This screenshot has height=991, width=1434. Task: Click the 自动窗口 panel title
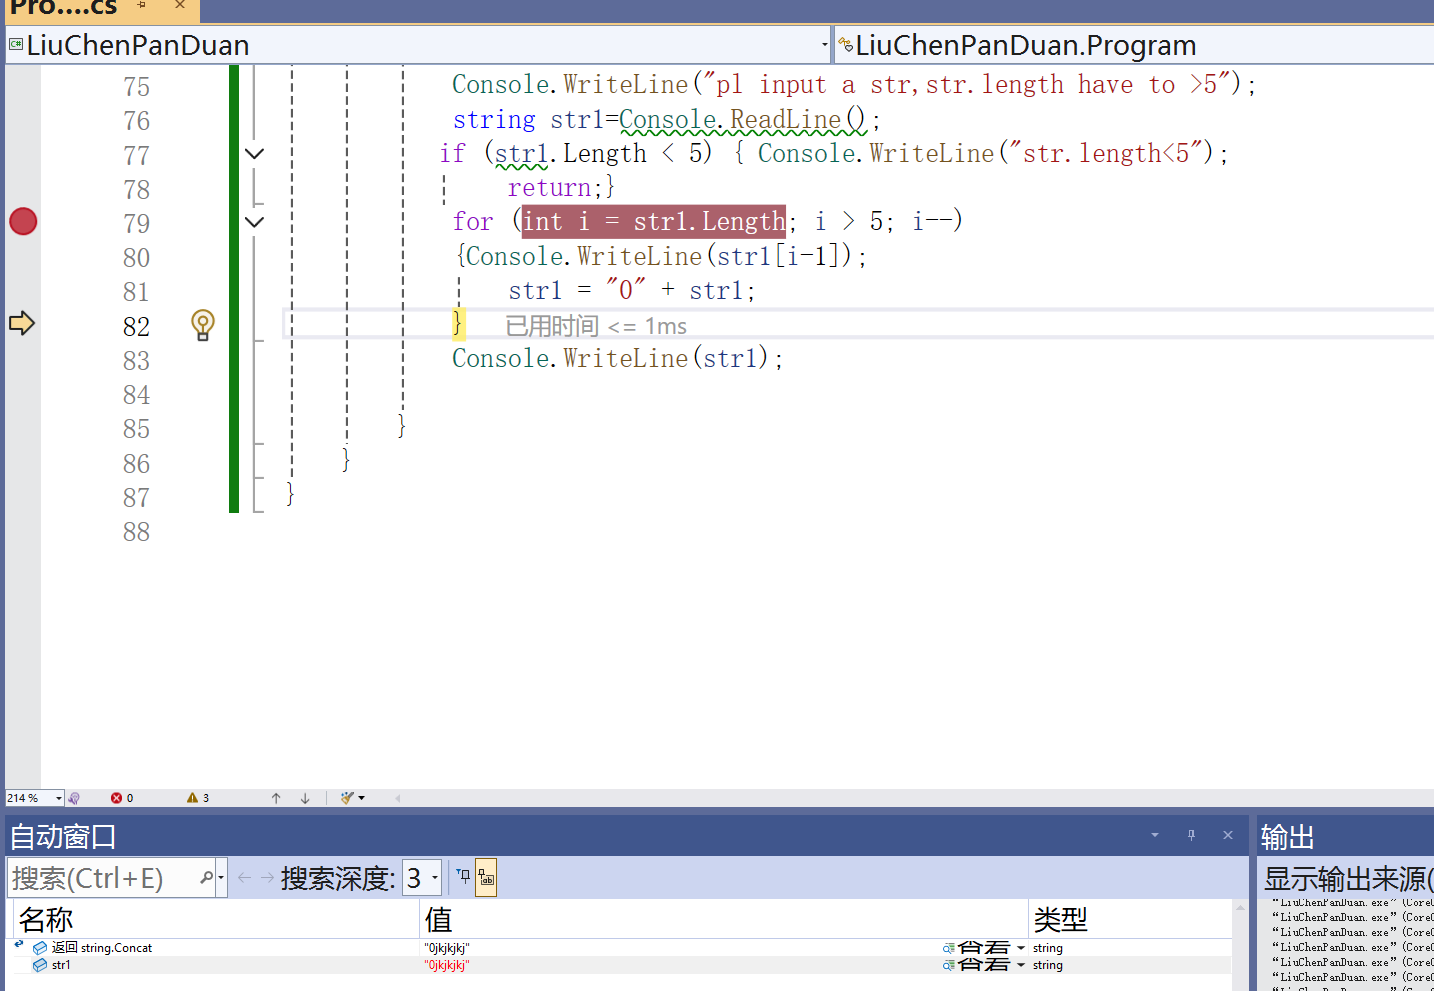63,837
